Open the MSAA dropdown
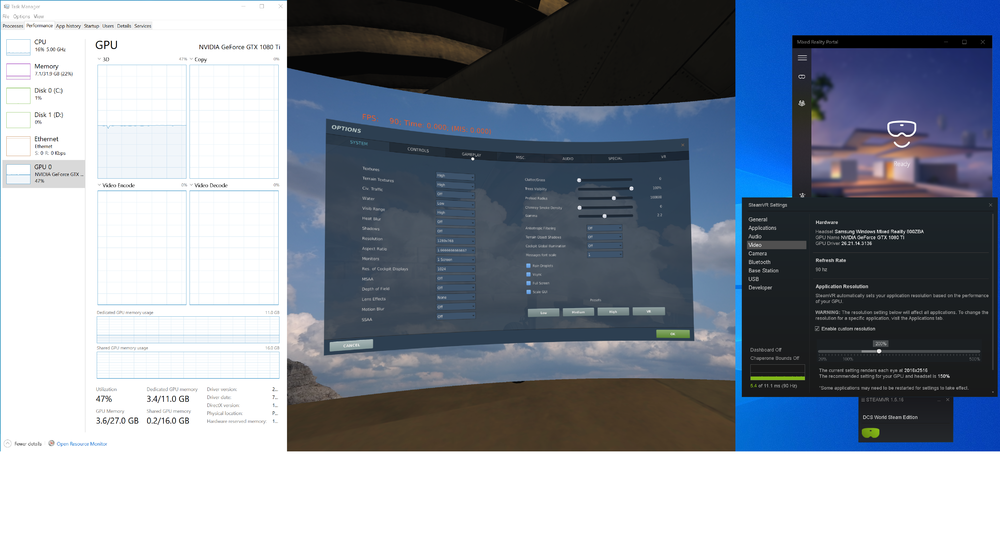 click(x=455, y=279)
